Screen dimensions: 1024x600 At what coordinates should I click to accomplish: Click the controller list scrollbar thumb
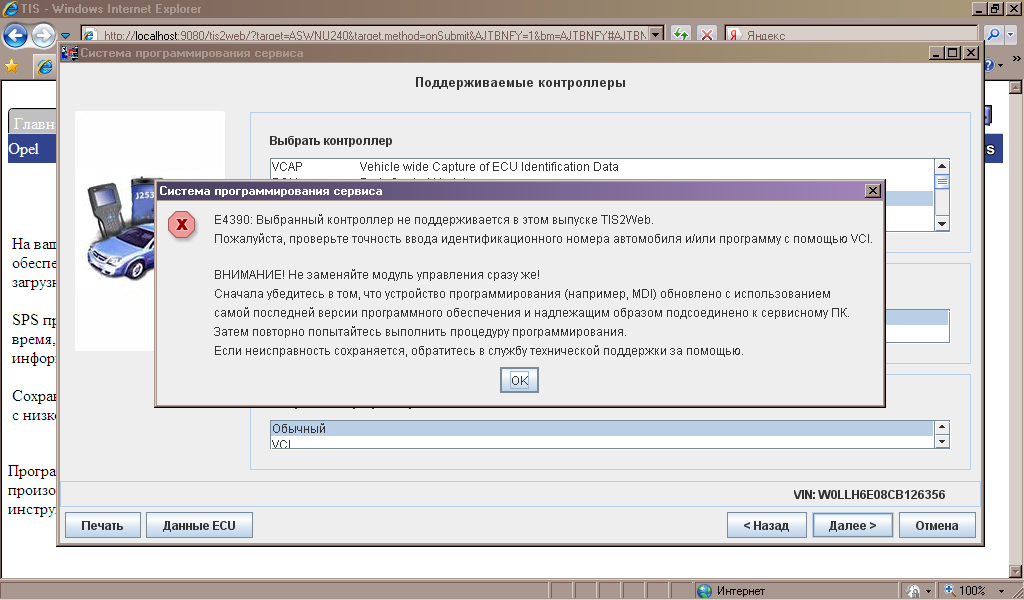coord(942,182)
